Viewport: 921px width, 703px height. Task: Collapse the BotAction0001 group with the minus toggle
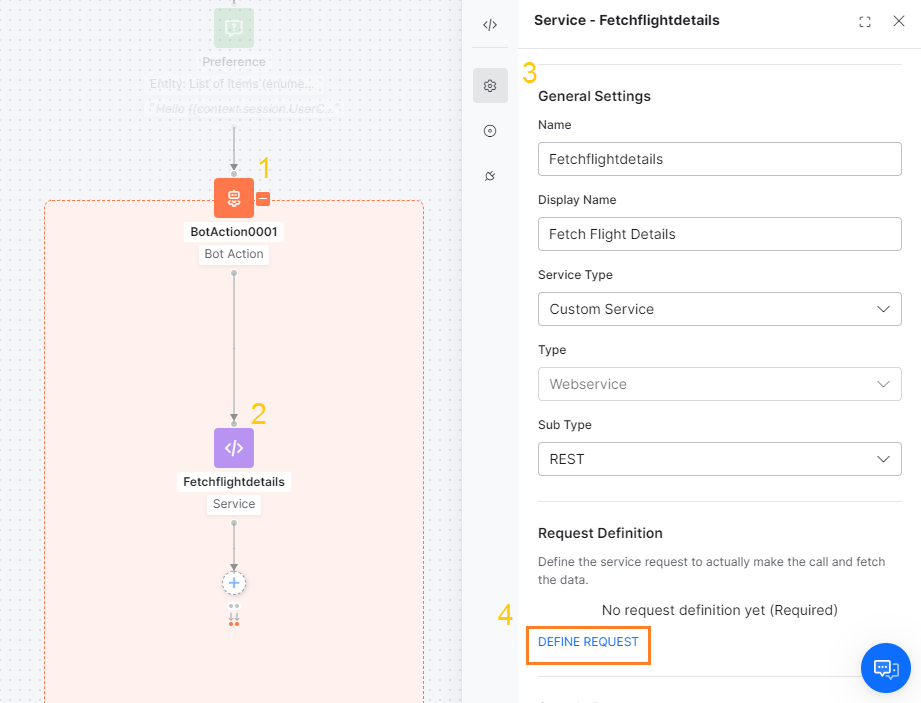262,198
